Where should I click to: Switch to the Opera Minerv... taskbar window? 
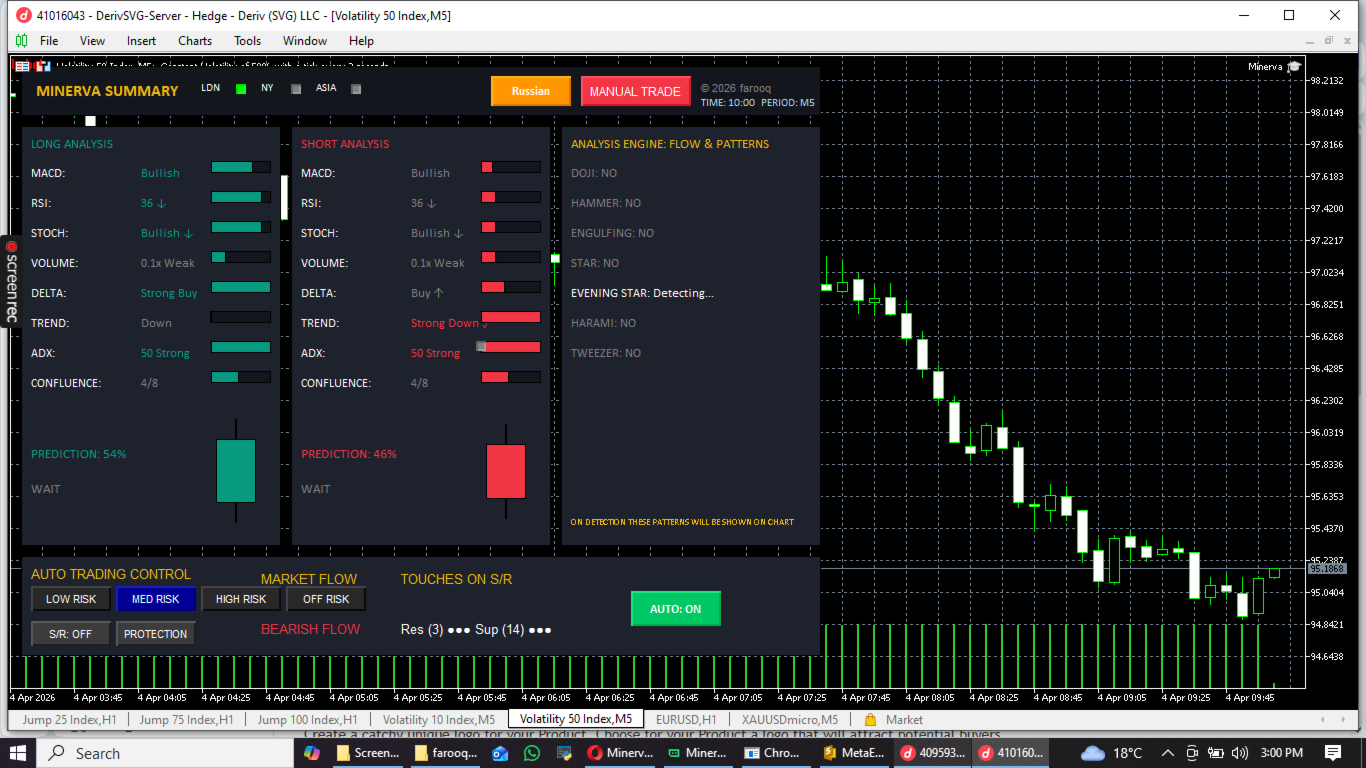(620, 753)
